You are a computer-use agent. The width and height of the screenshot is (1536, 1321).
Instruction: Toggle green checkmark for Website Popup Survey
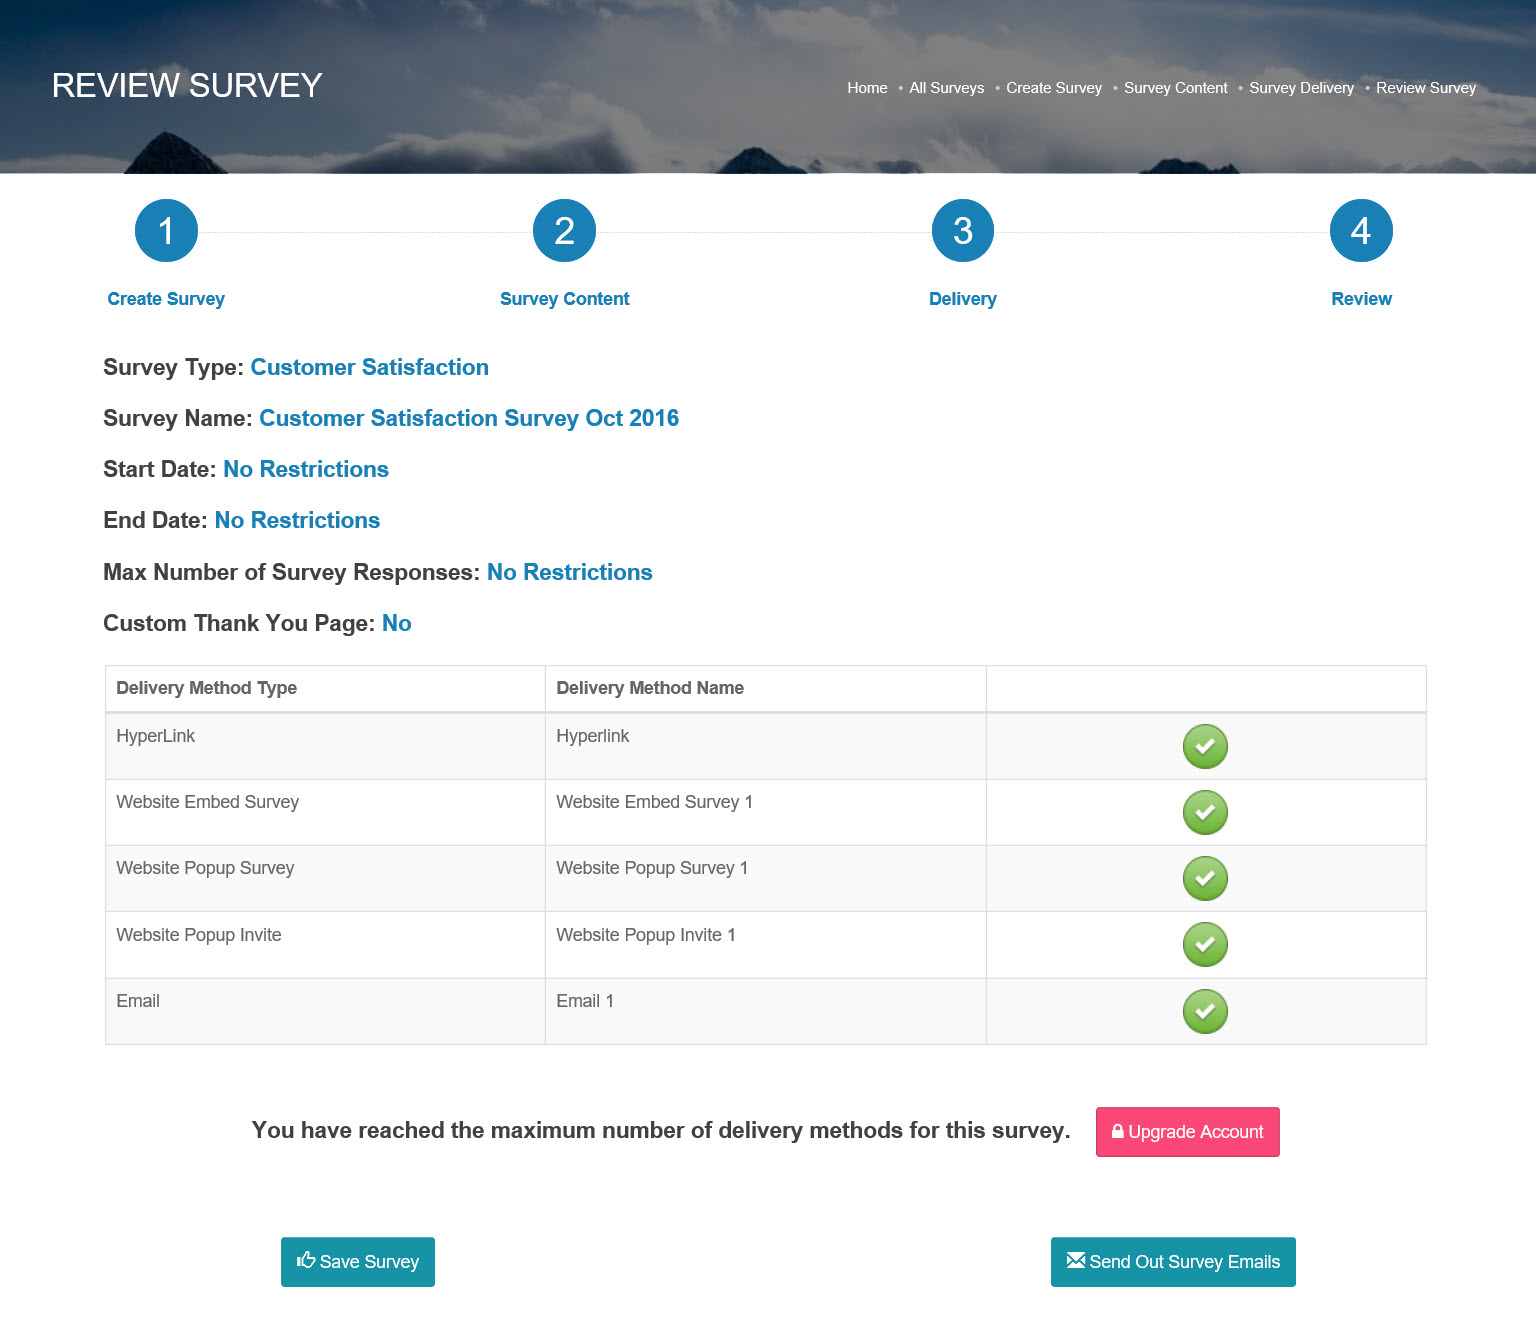(x=1205, y=879)
